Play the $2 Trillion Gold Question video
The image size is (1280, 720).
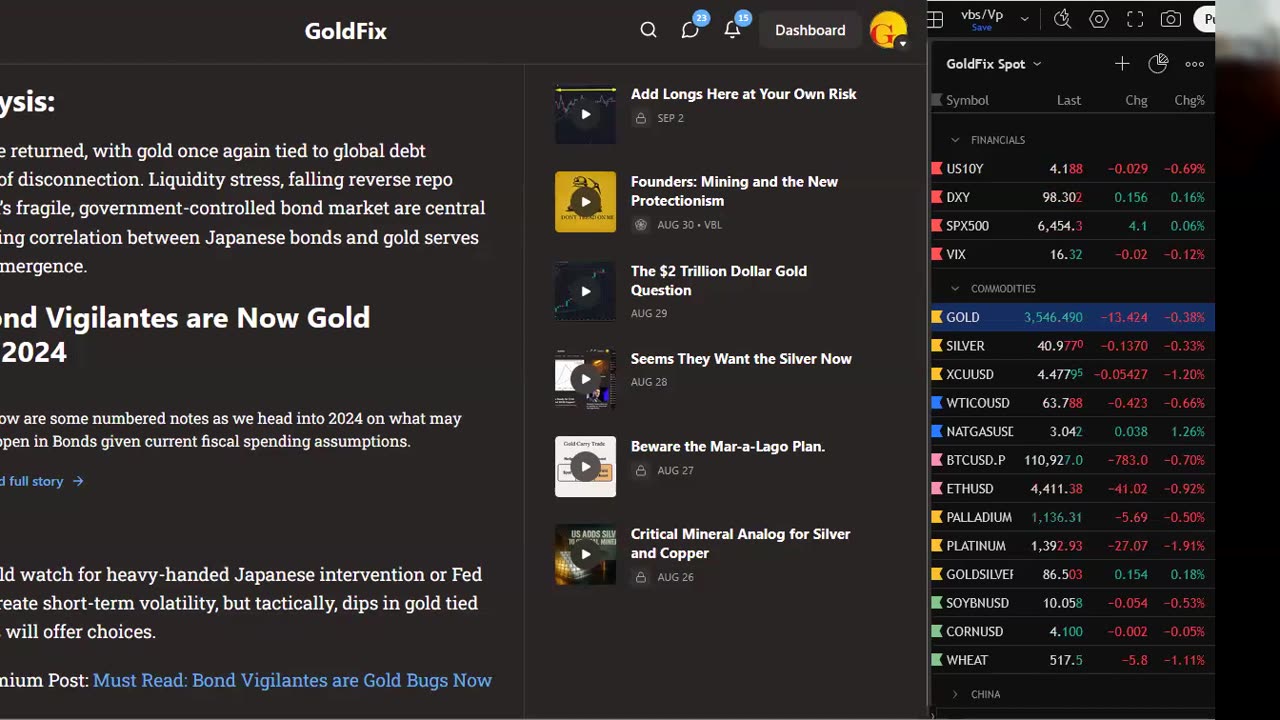(585, 291)
